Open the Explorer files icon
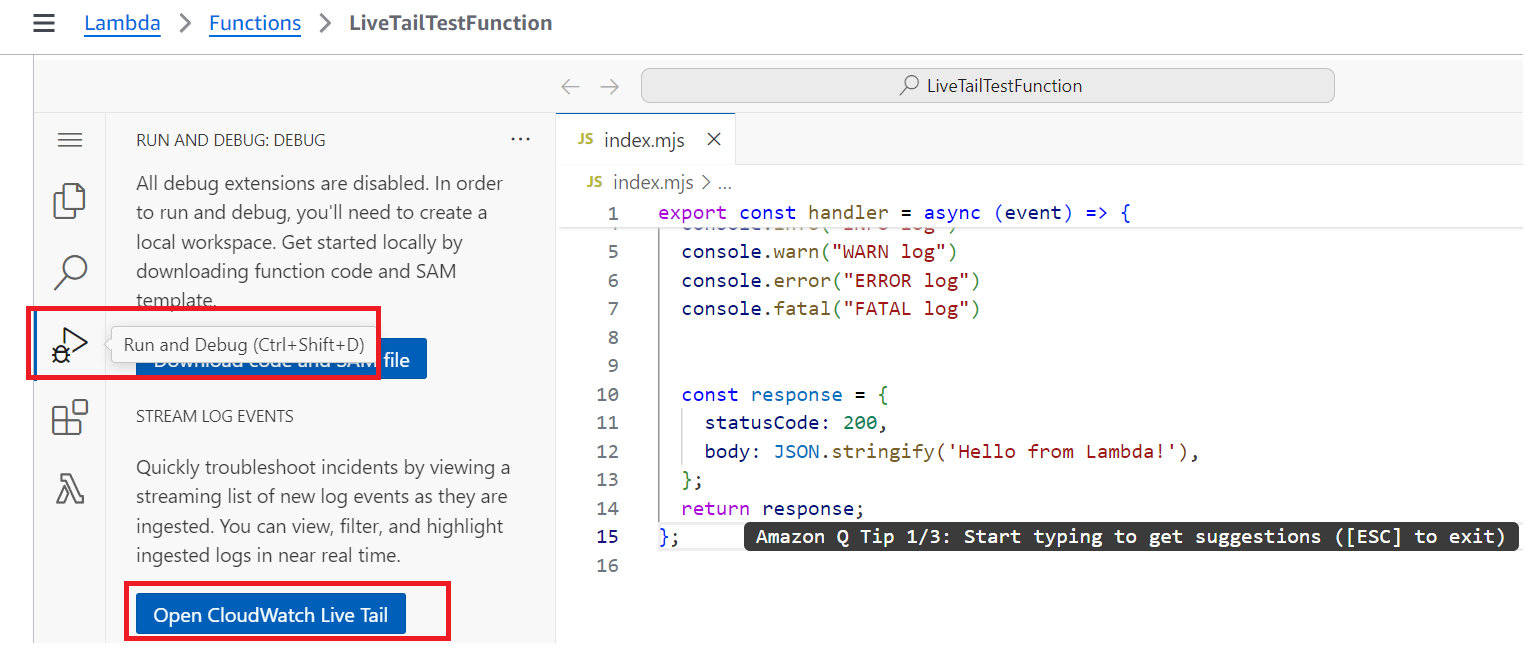The height and width of the screenshot is (648, 1526). [69, 201]
